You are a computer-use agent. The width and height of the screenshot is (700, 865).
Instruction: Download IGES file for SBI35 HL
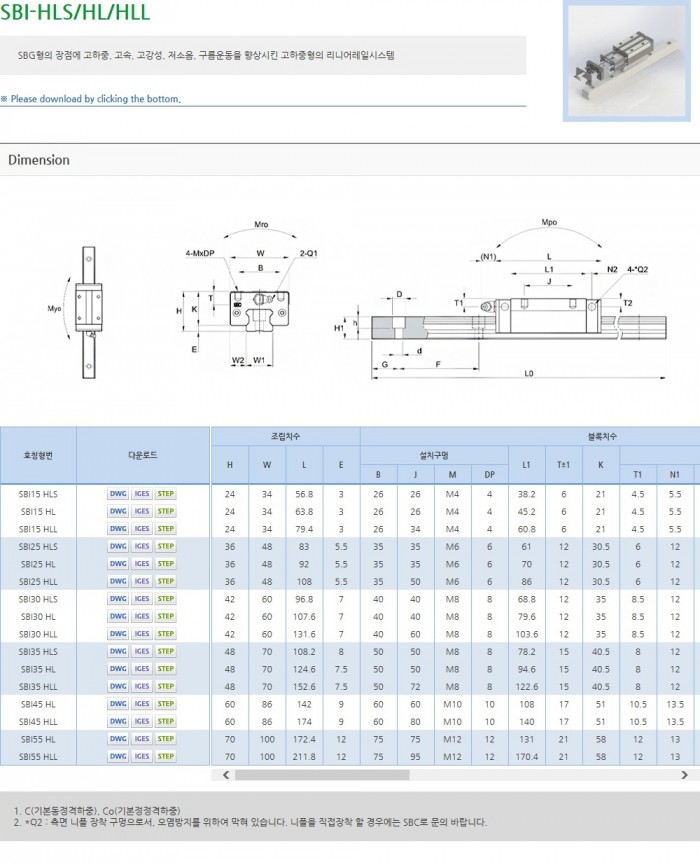click(x=142, y=669)
